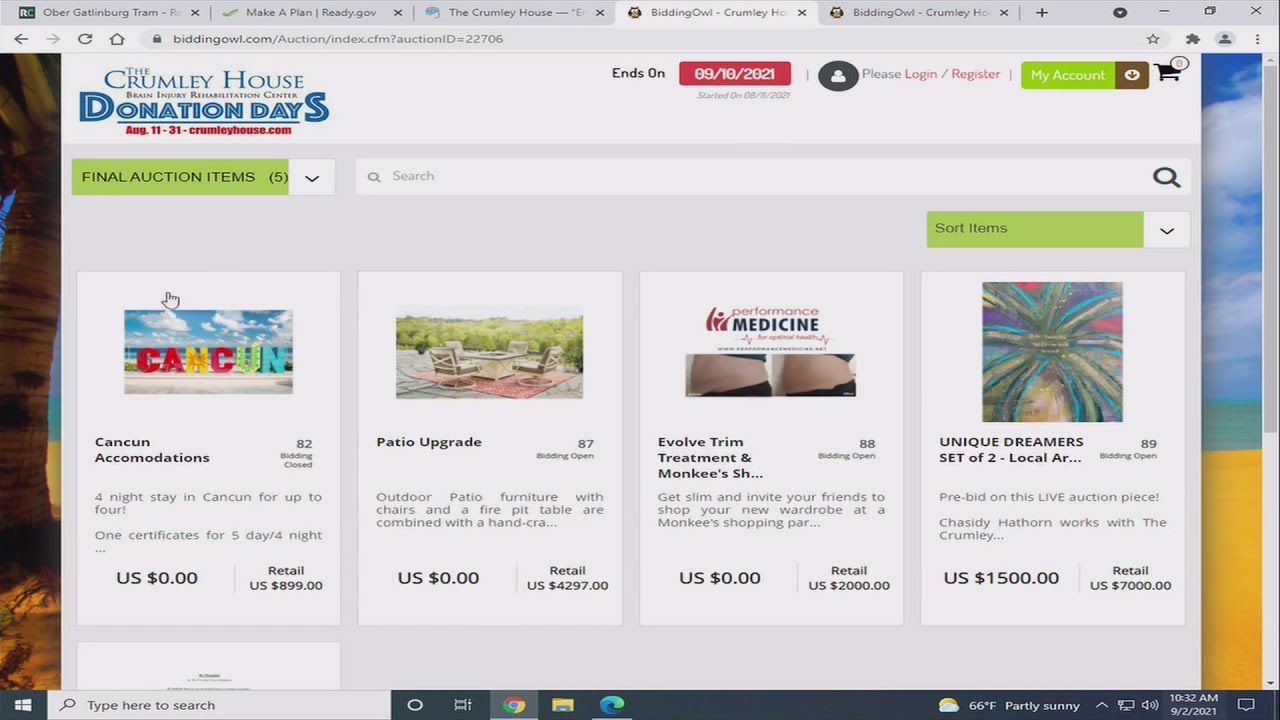
Task: Expand My Account dropdown arrow
Action: tap(1132, 75)
